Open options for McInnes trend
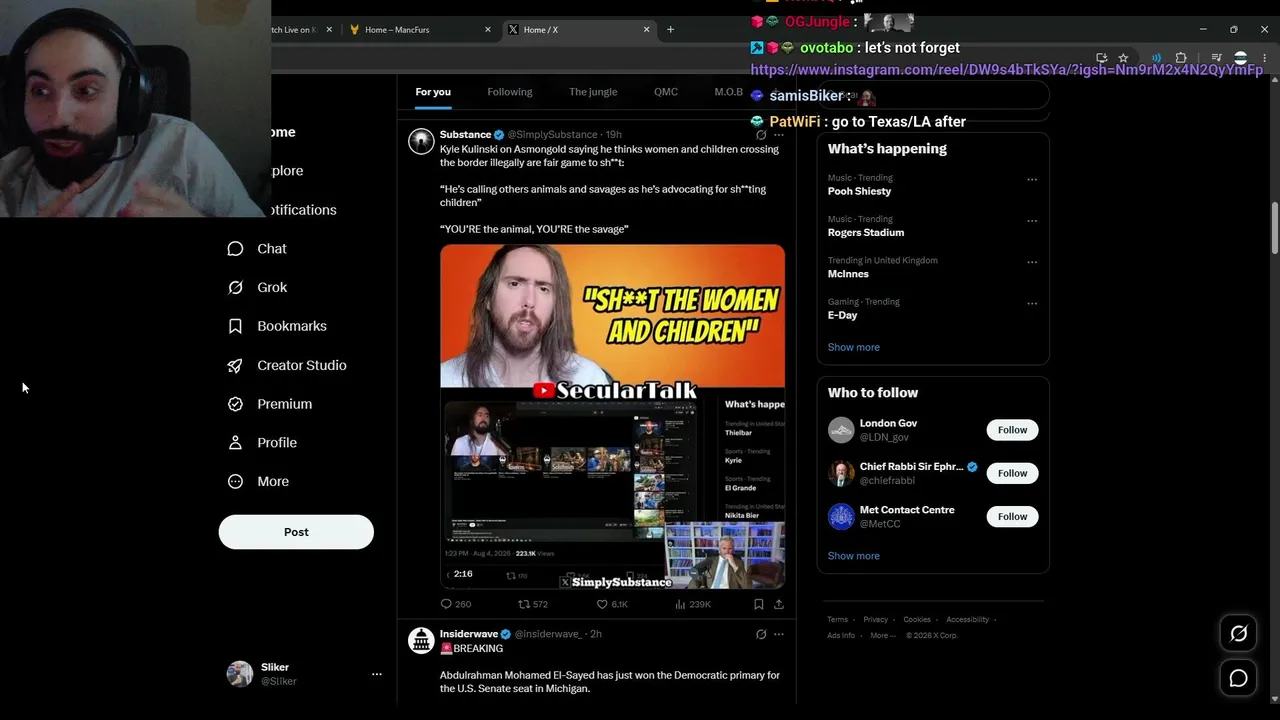 pos(1032,263)
